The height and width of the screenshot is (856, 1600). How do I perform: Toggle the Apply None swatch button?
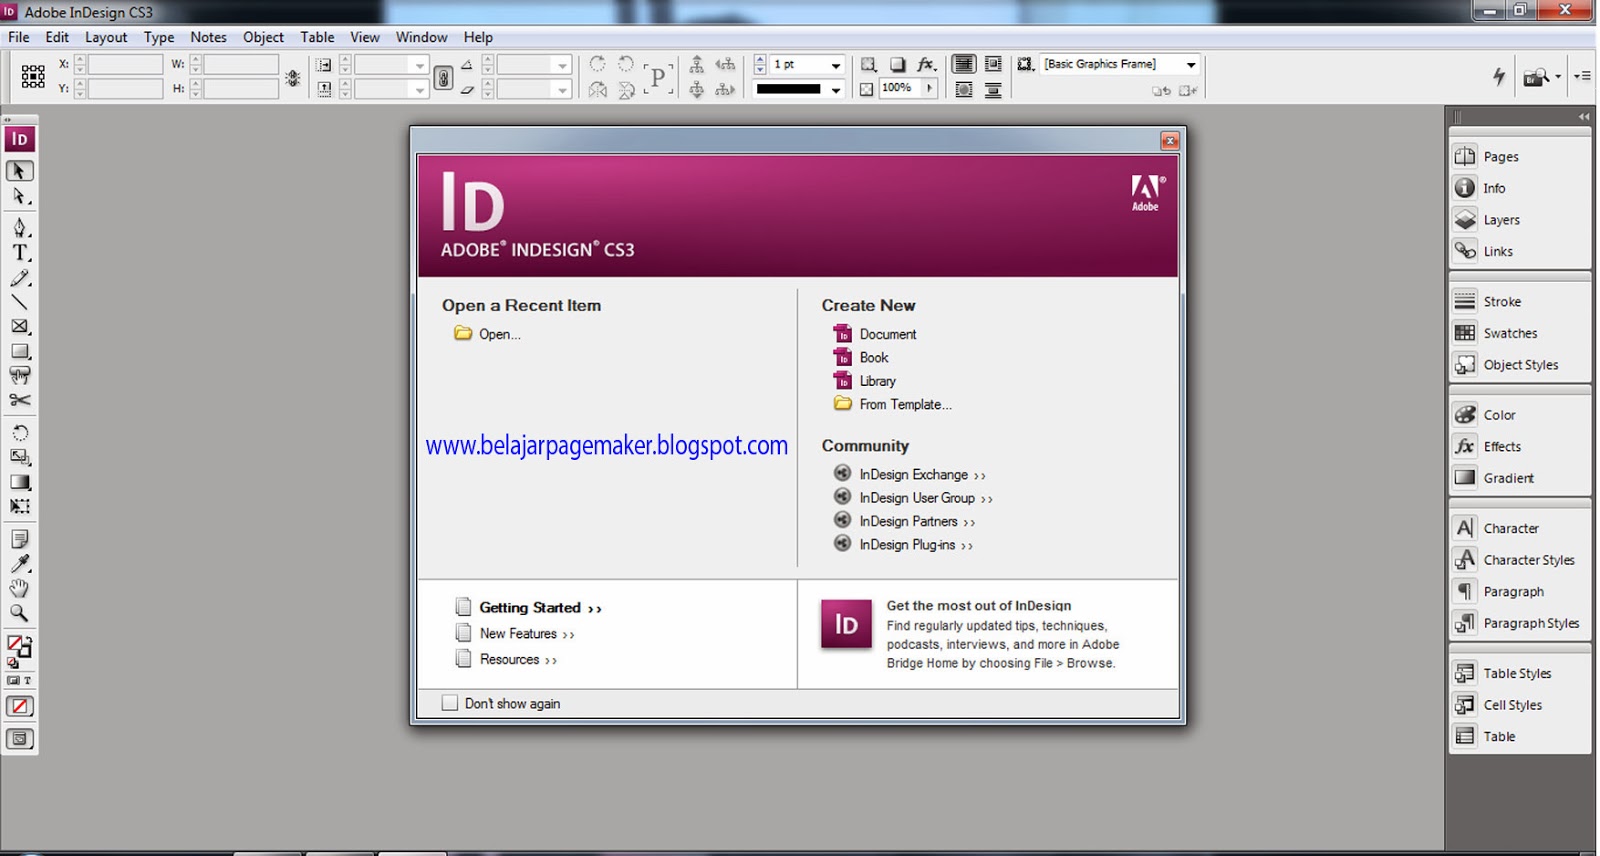point(19,706)
